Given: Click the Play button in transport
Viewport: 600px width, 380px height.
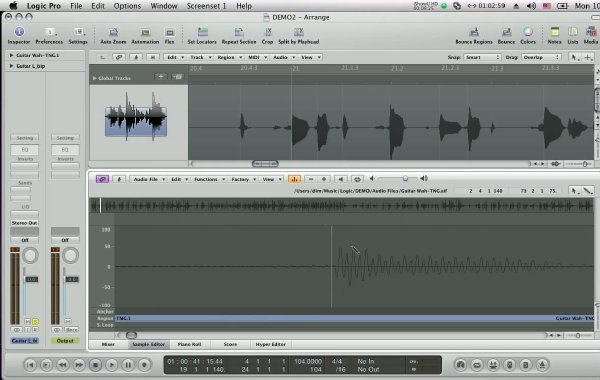Looking at the screenshot, I should click(111, 365).
